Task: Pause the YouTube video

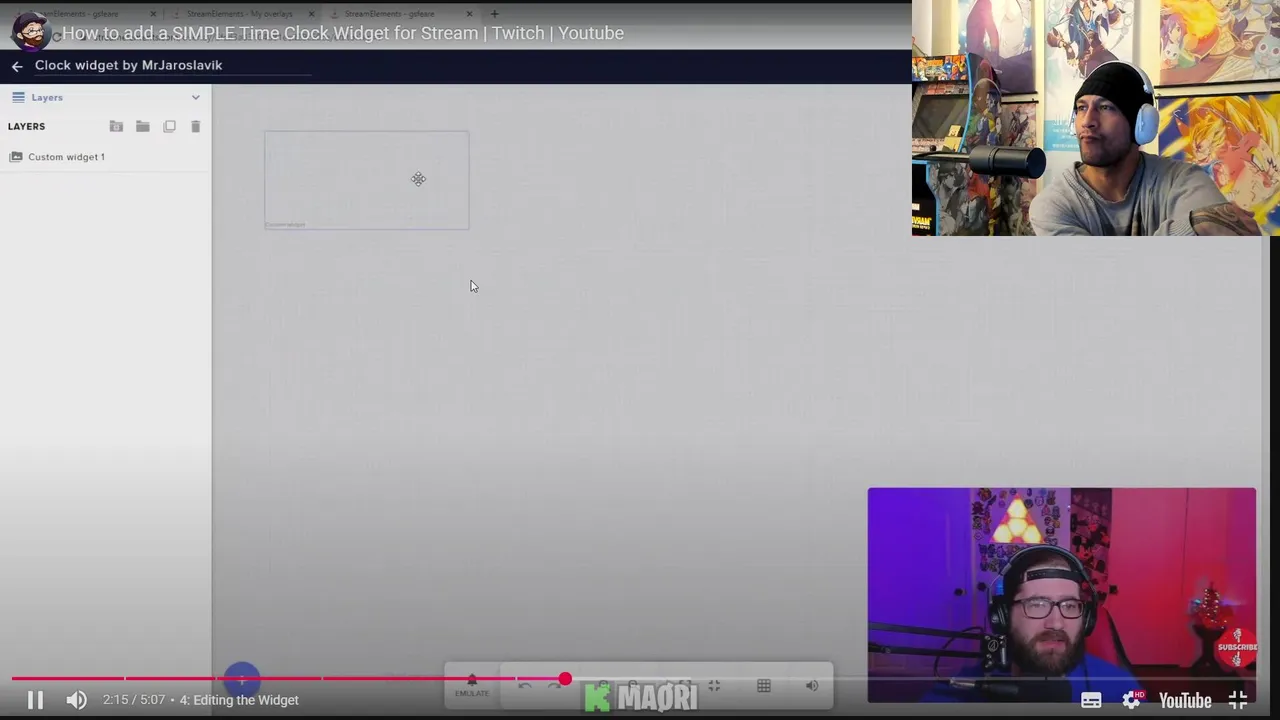Action: pyautogui.click(x=35, y=700)
